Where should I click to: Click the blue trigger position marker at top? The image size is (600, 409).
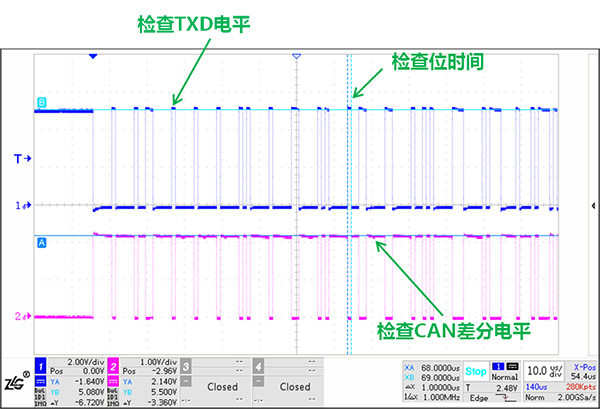93,57
